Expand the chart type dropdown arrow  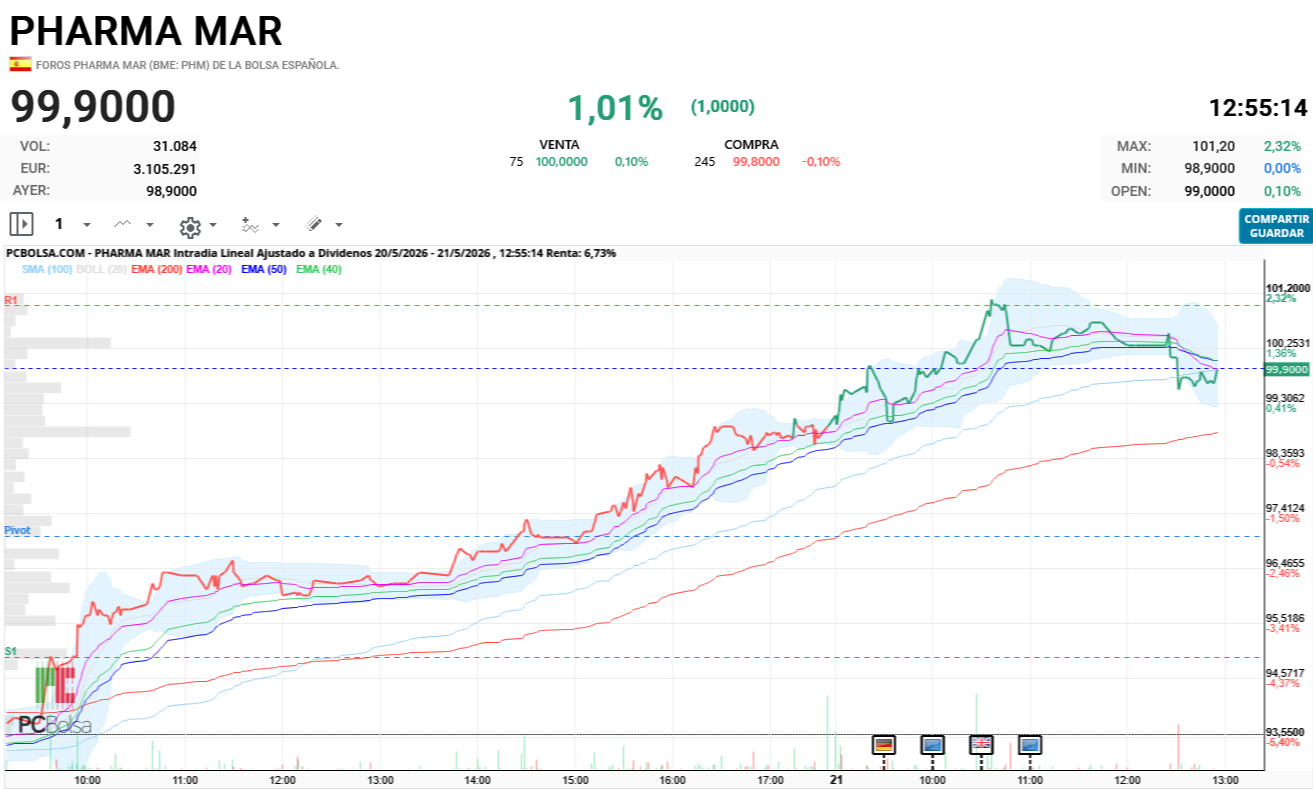point(150,225)
